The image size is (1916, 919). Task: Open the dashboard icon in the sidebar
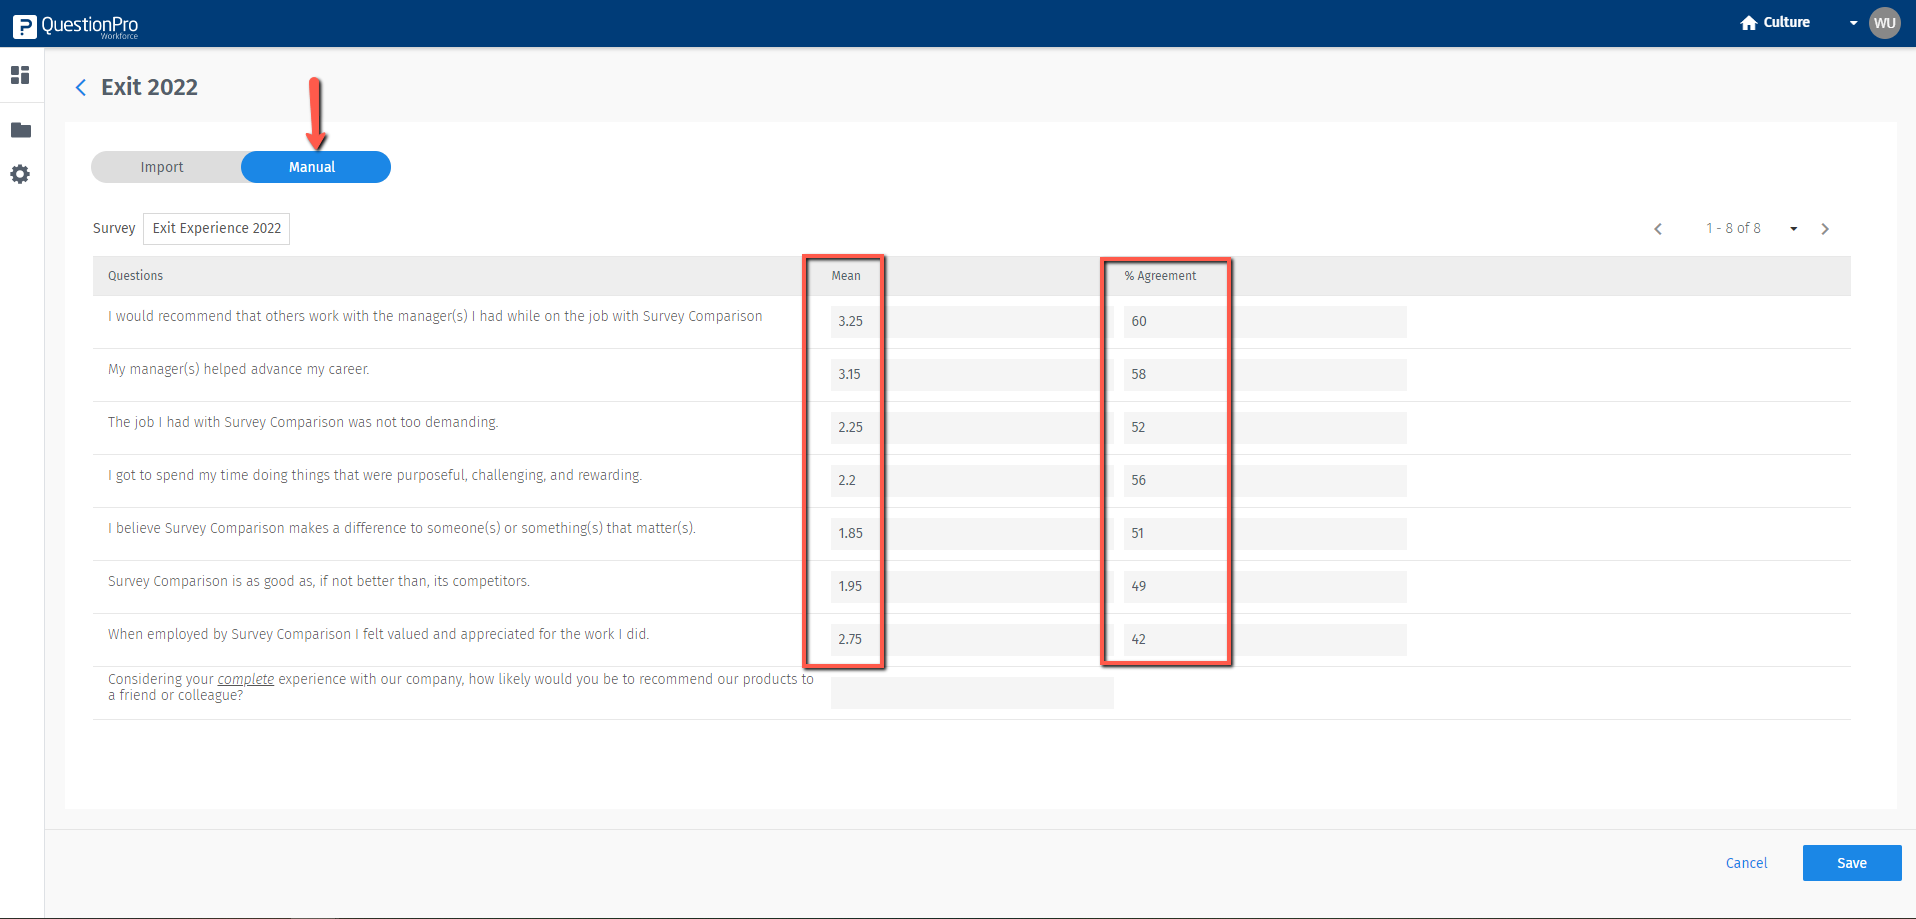[x=20, y=75]
